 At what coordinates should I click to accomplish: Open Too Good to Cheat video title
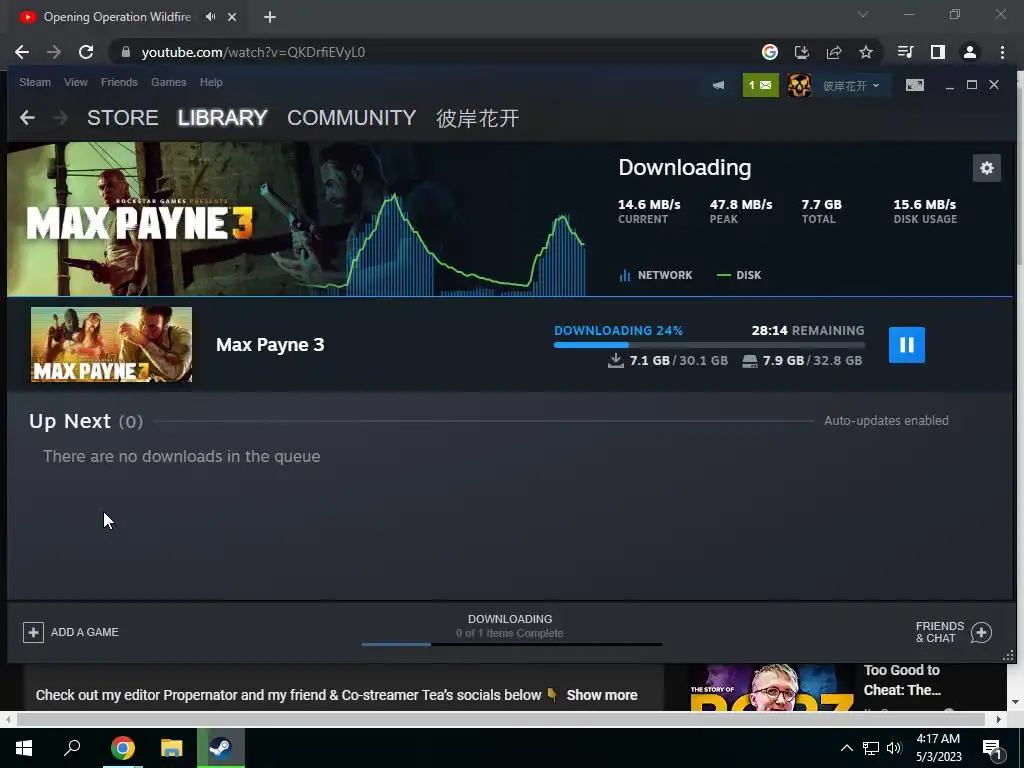(902, 680)
